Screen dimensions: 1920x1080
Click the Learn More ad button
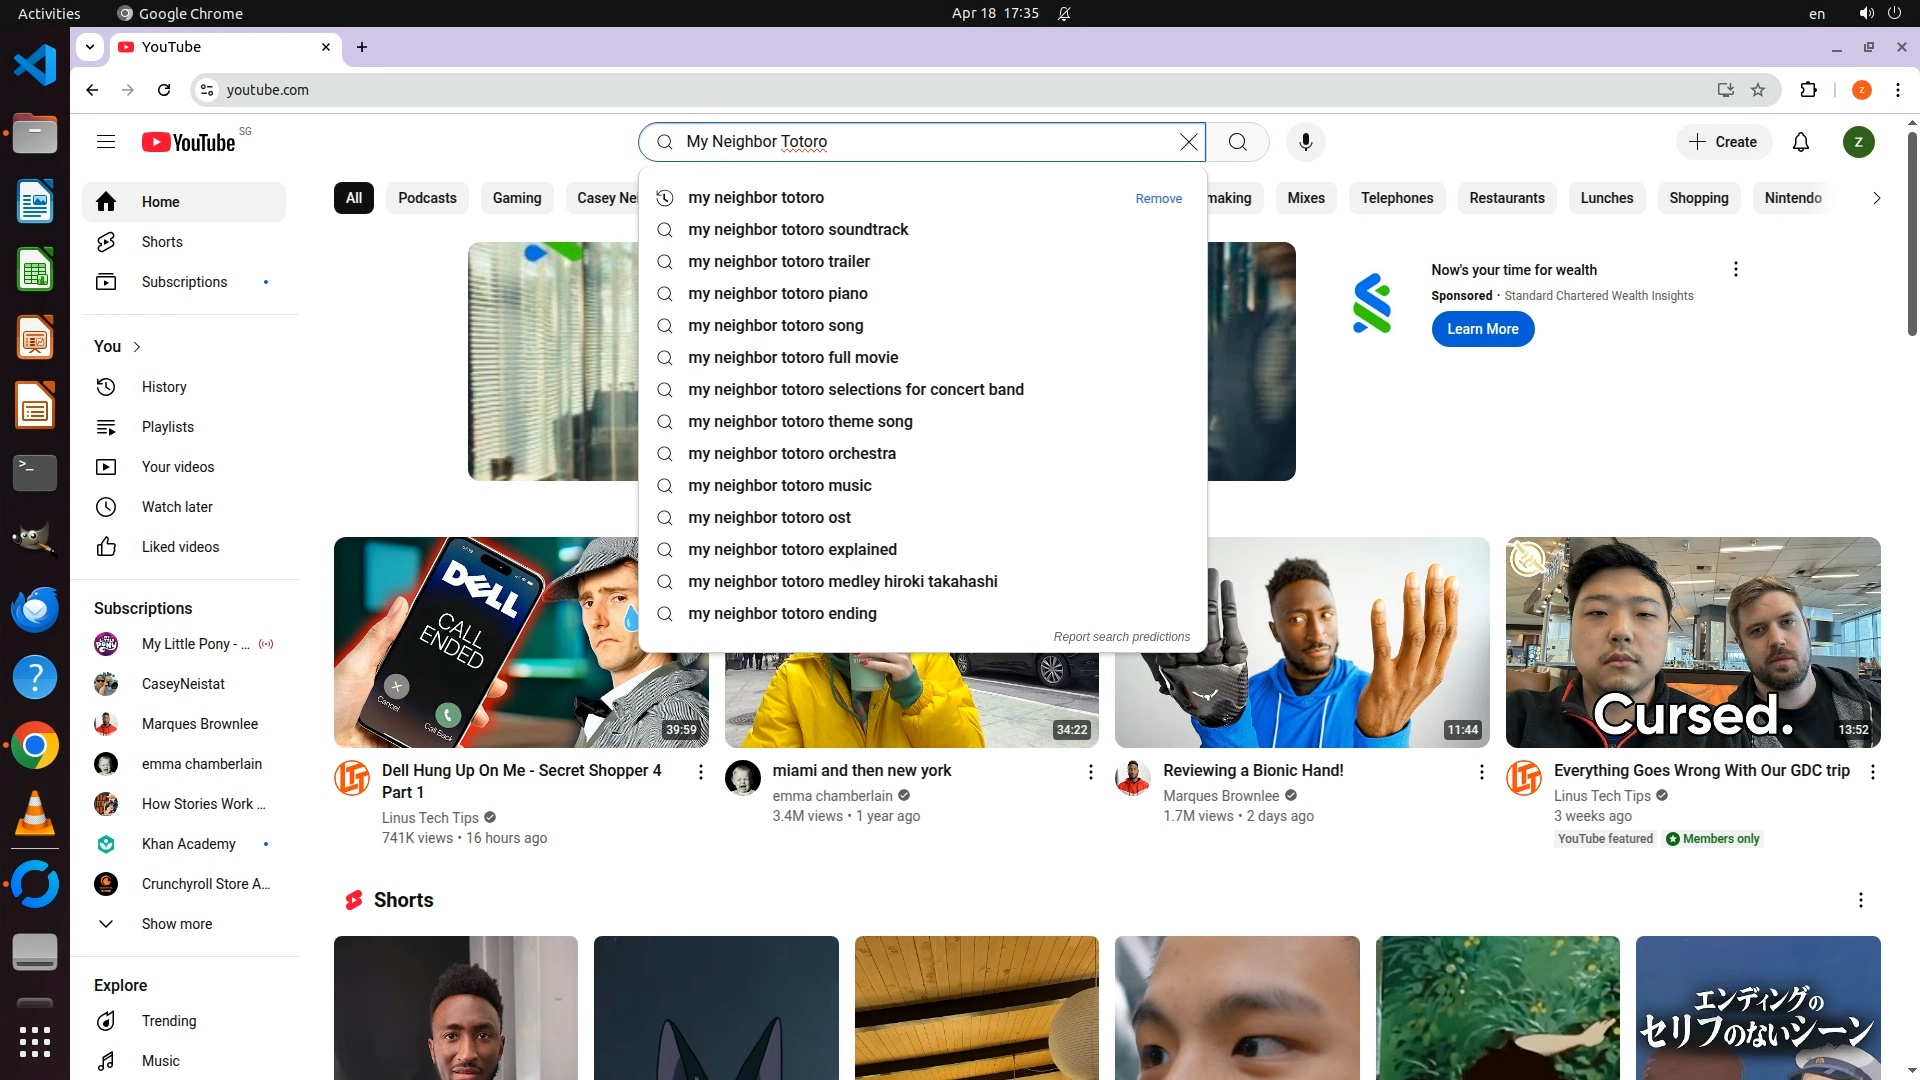1482,329
